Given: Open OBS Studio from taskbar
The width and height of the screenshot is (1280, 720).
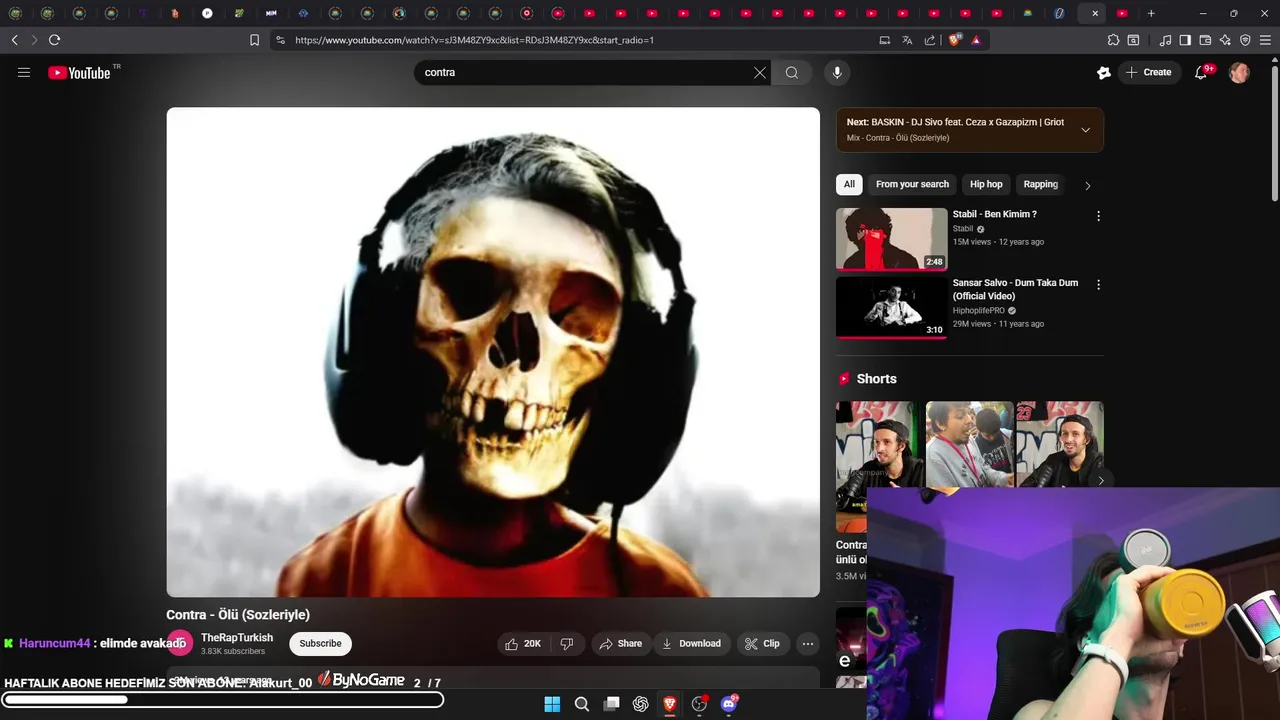Looking at the screenshot, I should (x=700, y=704).
